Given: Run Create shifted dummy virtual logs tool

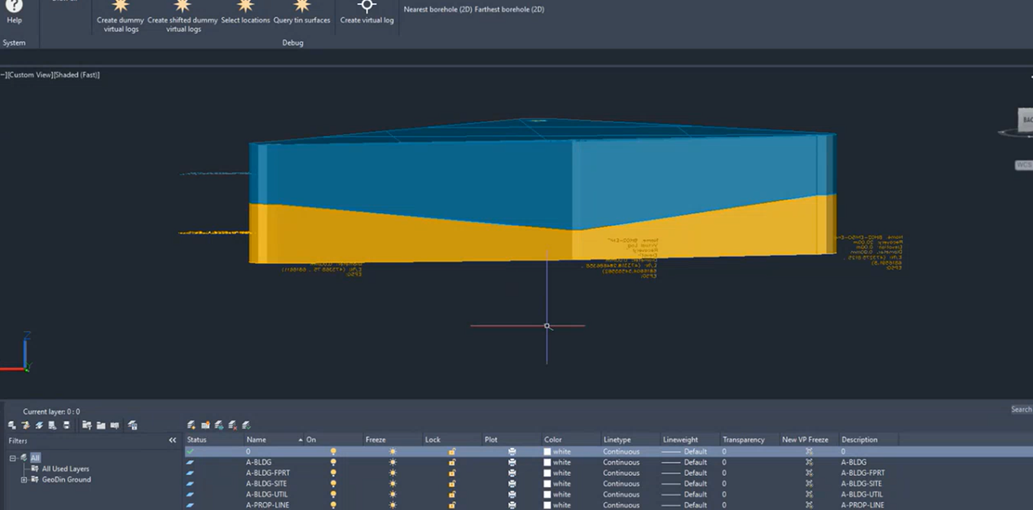Looking at the screenshot, I should coord(182,8).
